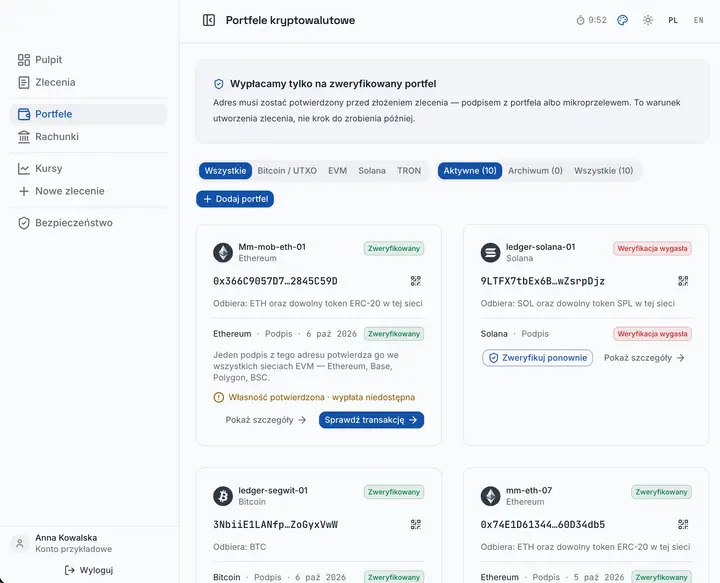Screen dimensions: 720x583
Task: Filter by Bitcoin / UTXO
Action: [287, 171]
